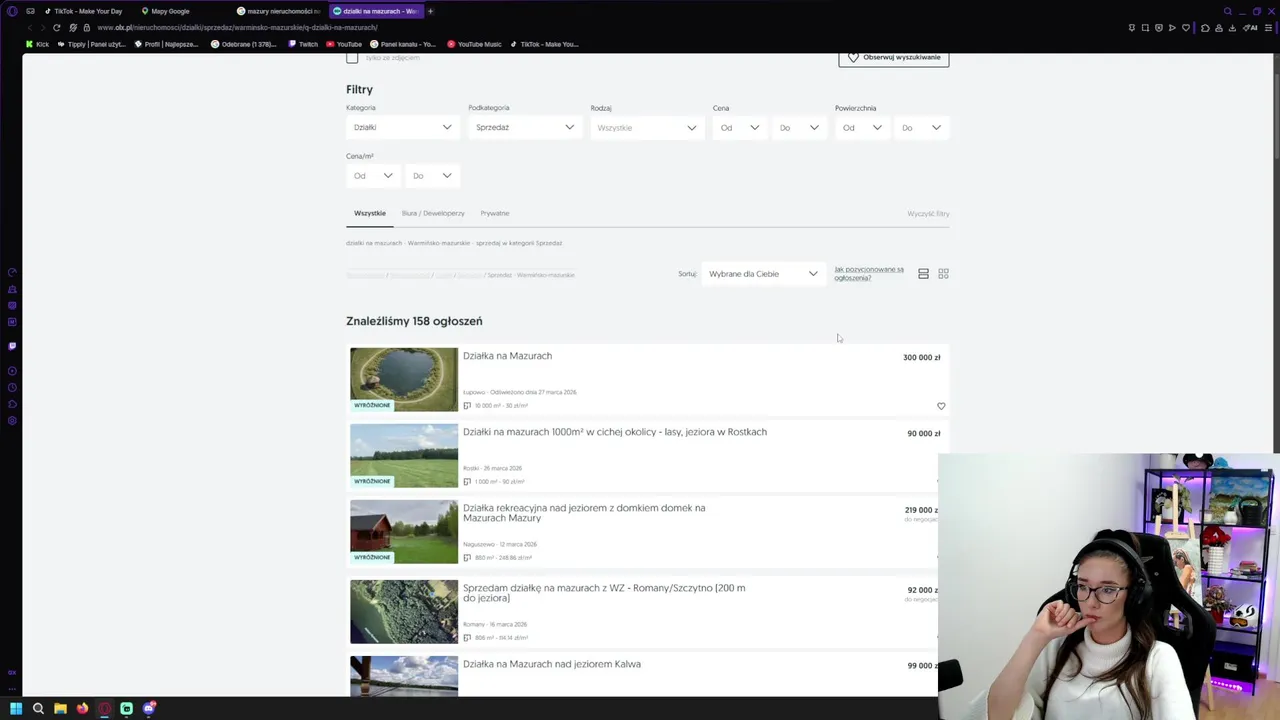Expand the Podkategoria 'Sprzedaż' dropdown
This screenshot has height=720, width=1280.
point(524,127)
